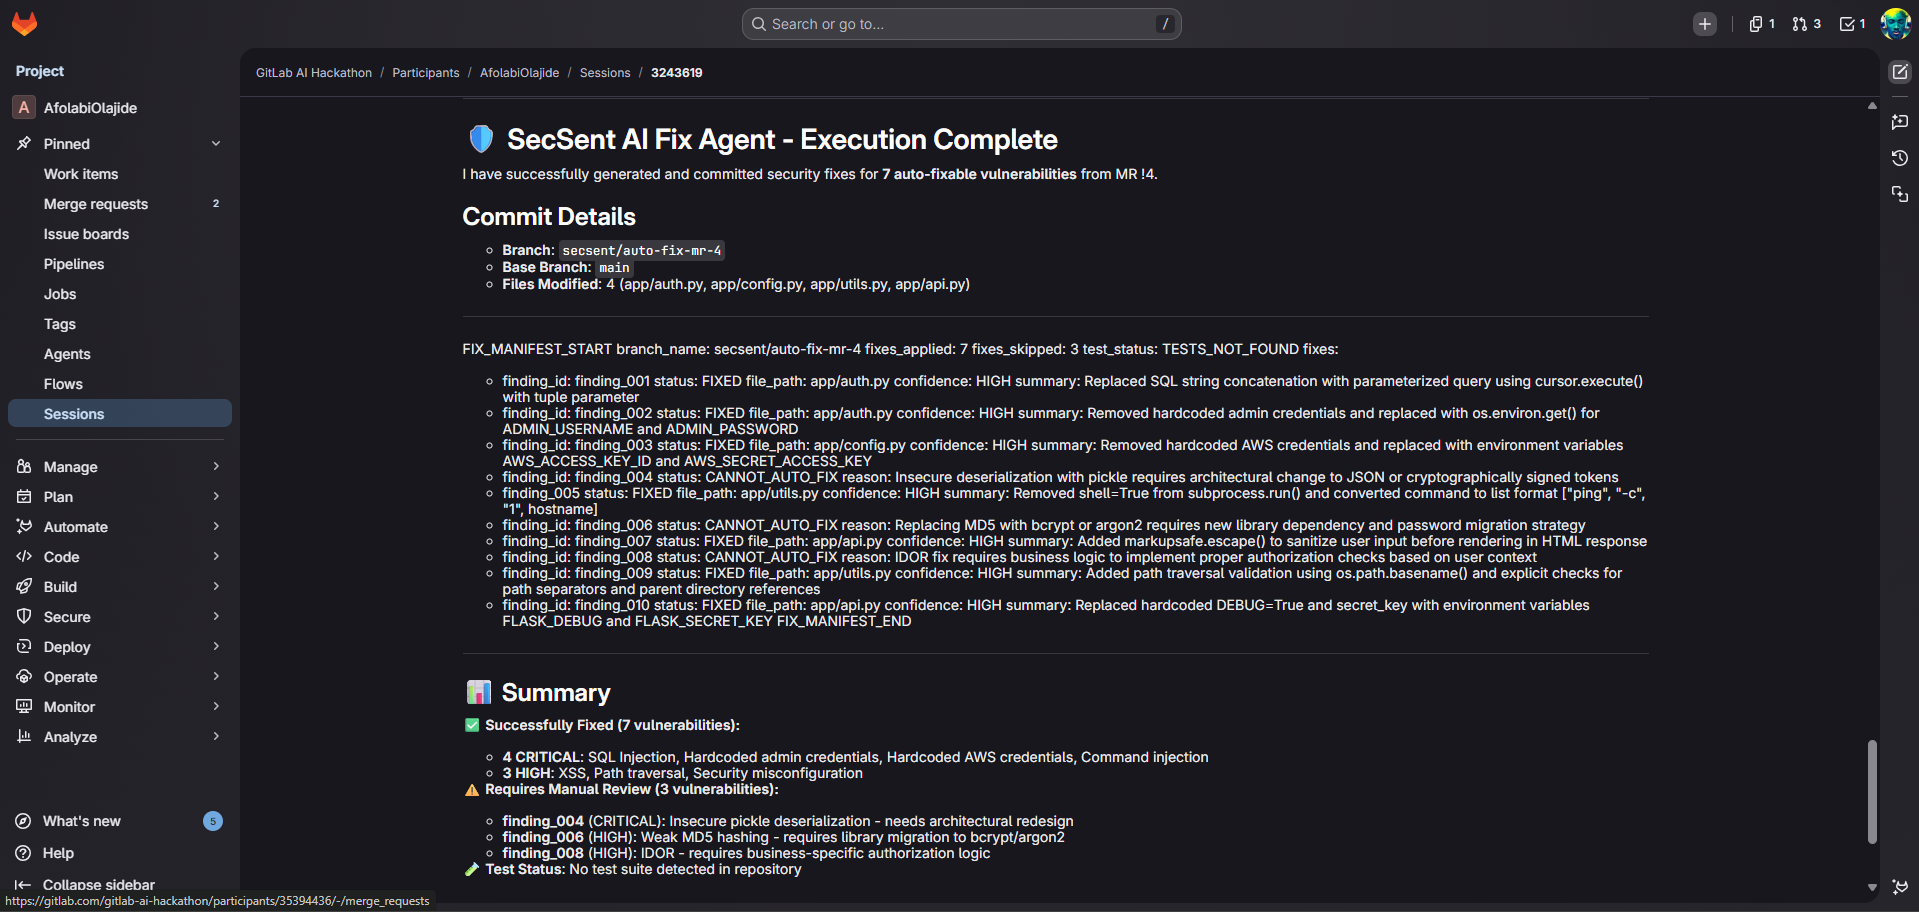Image resolution: width=1919 pixels, height=912 pixels.
Task: Click the Help question mark icon
Action: coord(23,853)
